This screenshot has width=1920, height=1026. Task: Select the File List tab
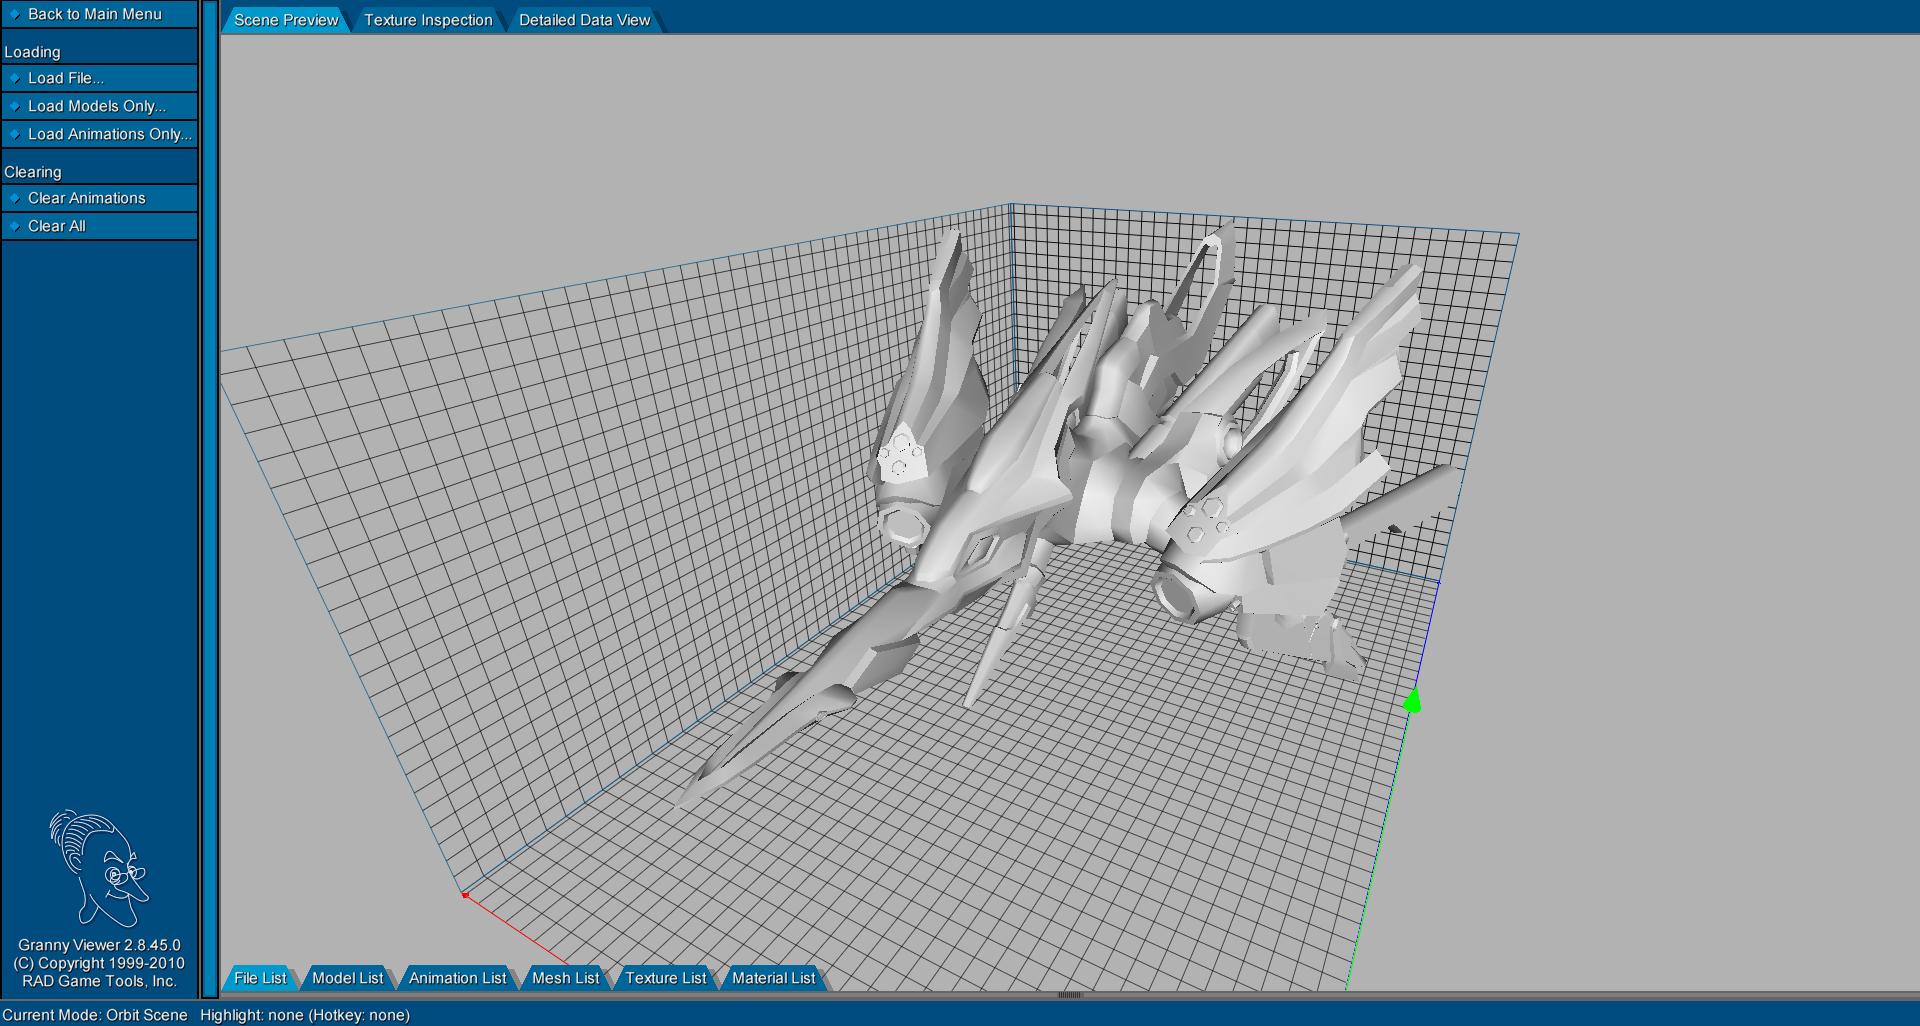(x=260, y=978)
